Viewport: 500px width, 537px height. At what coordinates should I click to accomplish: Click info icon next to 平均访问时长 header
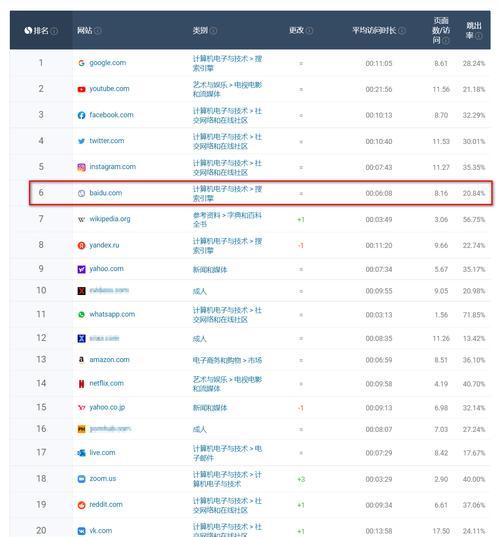click(x=402, y=31)
